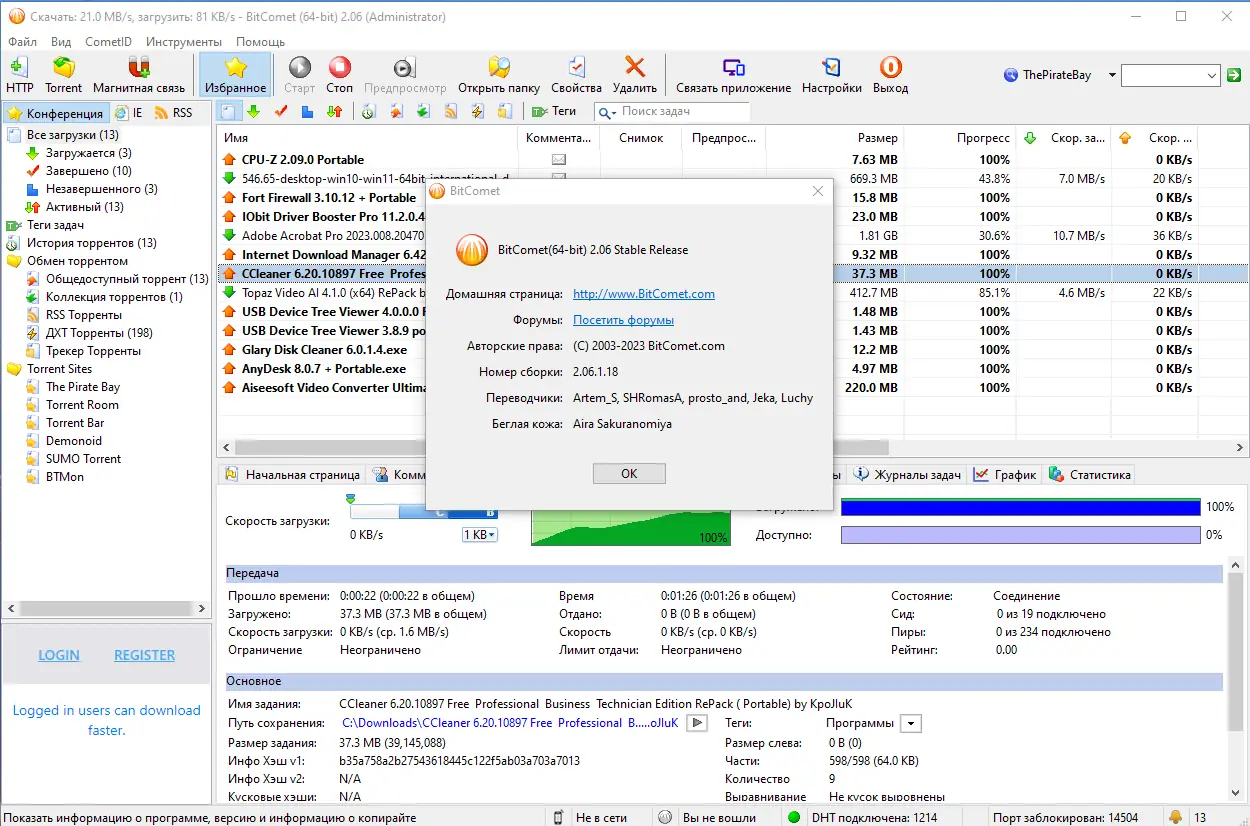This screenshot has height=826, width=1250.
Task: Click ThePirateBay search engine icon
Action: tap(1011, 75)
